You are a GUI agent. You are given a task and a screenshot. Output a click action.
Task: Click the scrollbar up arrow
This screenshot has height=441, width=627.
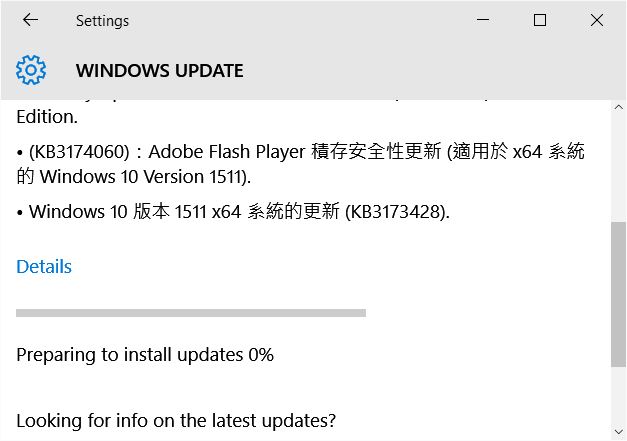click(x=619, y=107)
